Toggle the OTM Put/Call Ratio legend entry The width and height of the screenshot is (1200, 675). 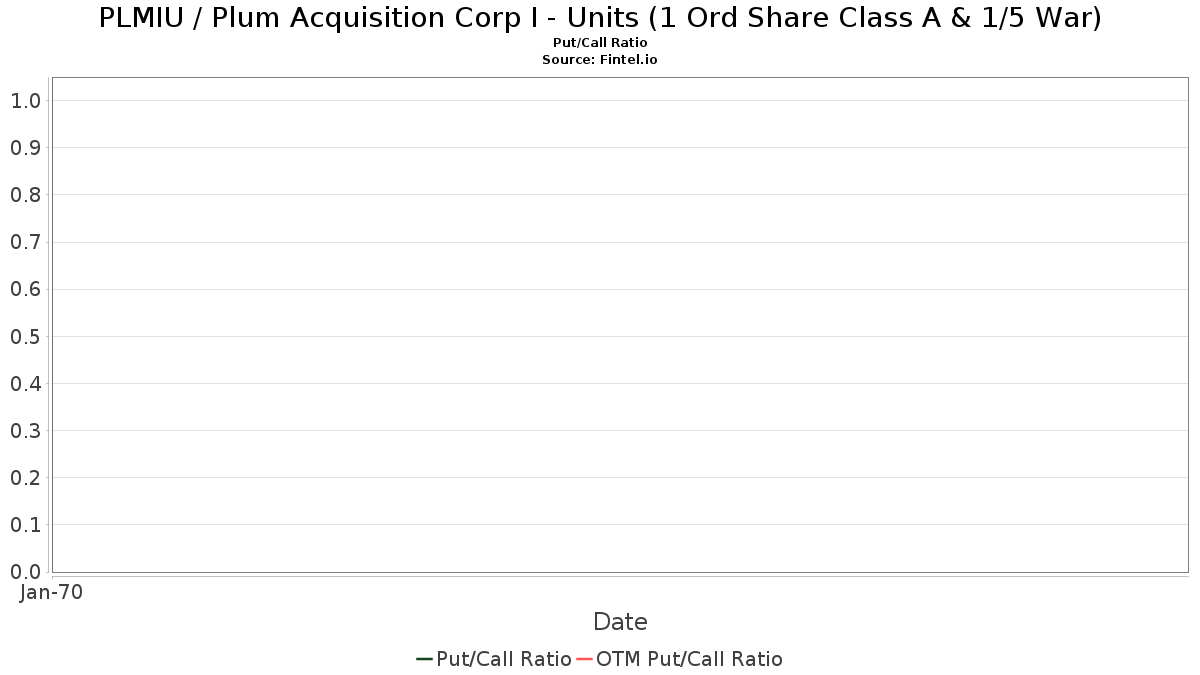679,659
